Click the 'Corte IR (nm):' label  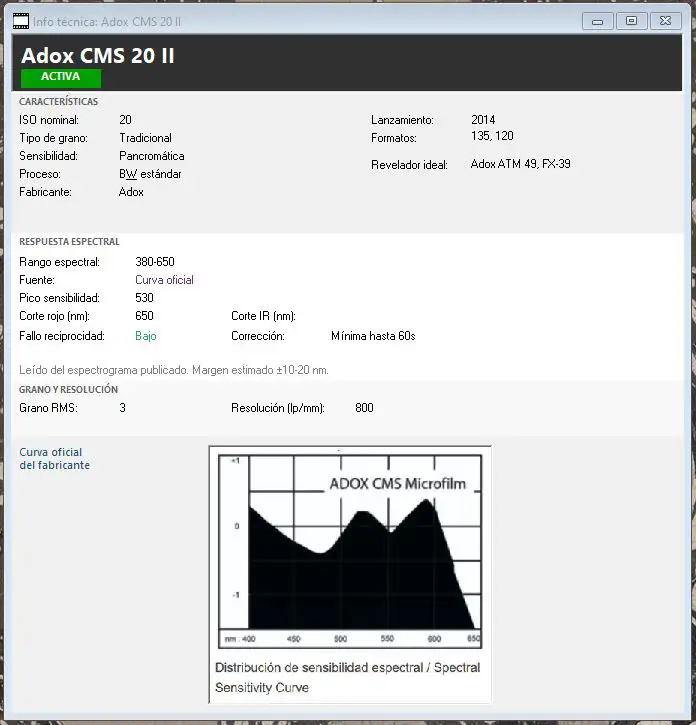[263, 316]
